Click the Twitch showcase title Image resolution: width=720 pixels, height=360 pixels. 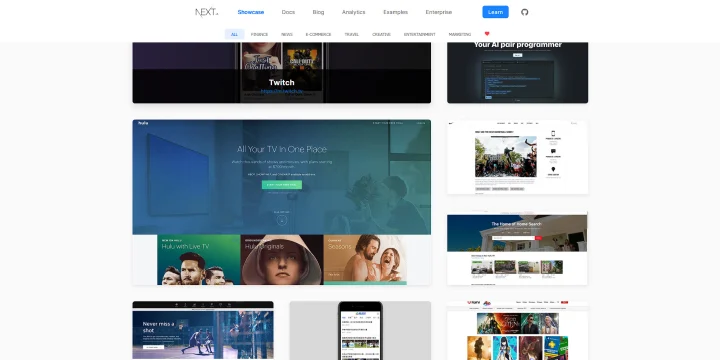click(x=281, y=83)
